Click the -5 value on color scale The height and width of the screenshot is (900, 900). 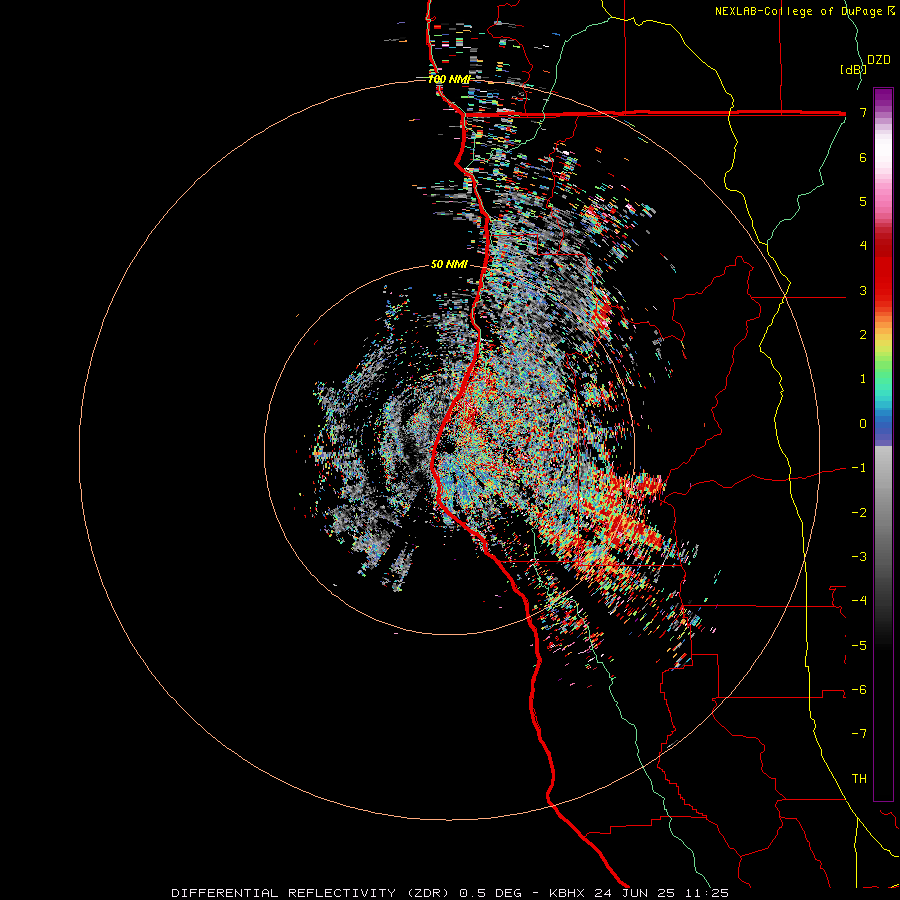(859, 646)
